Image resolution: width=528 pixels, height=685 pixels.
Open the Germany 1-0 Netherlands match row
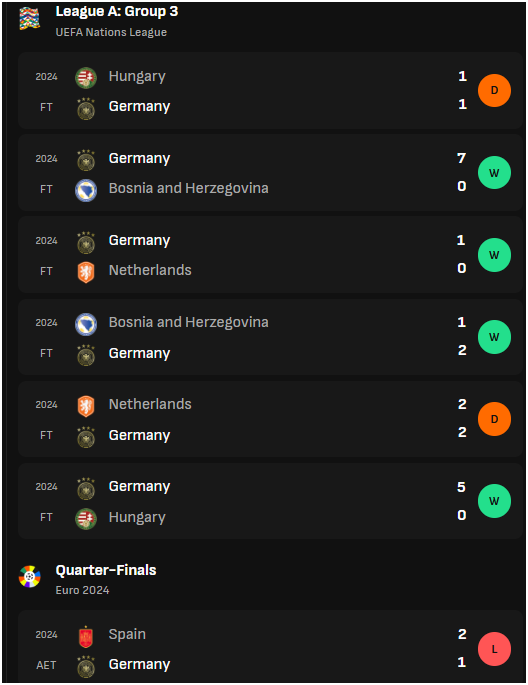[x=270, y=255]
